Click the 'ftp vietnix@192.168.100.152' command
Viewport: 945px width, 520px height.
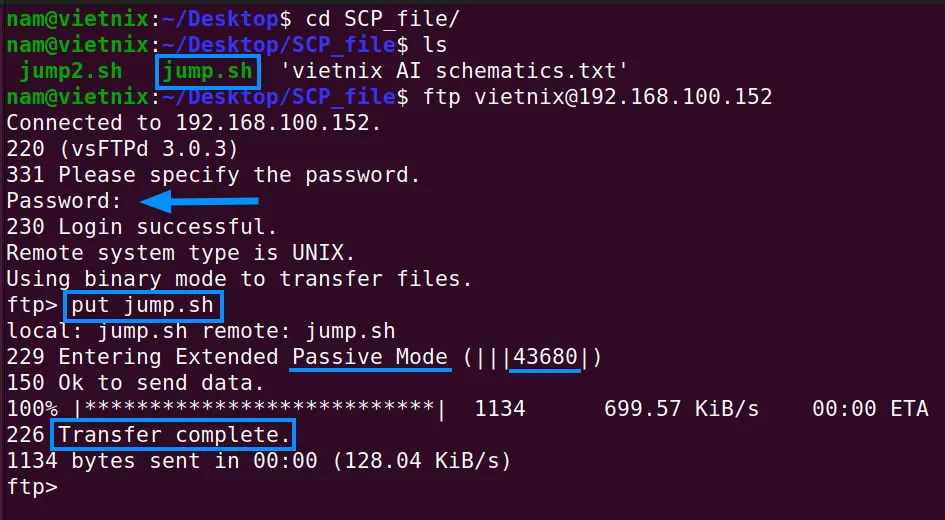tap(597, 97)
